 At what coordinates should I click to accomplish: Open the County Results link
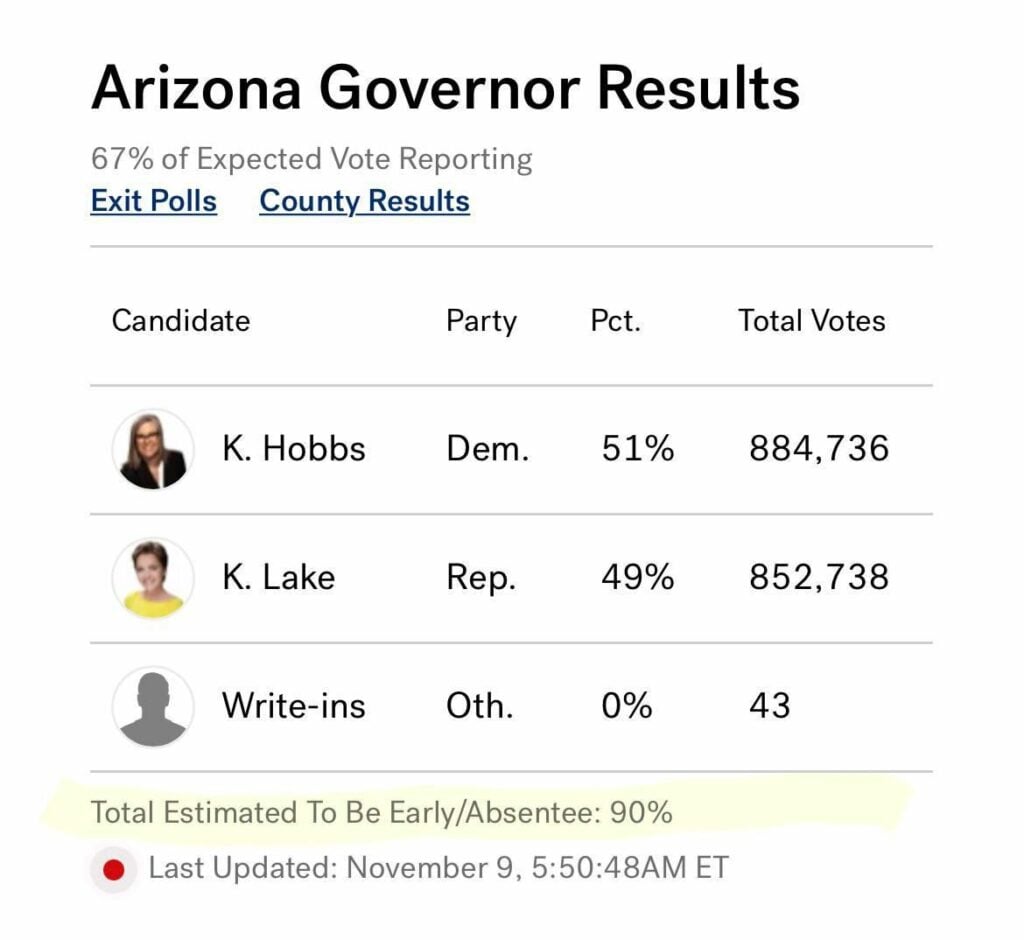tap(364, 201)
